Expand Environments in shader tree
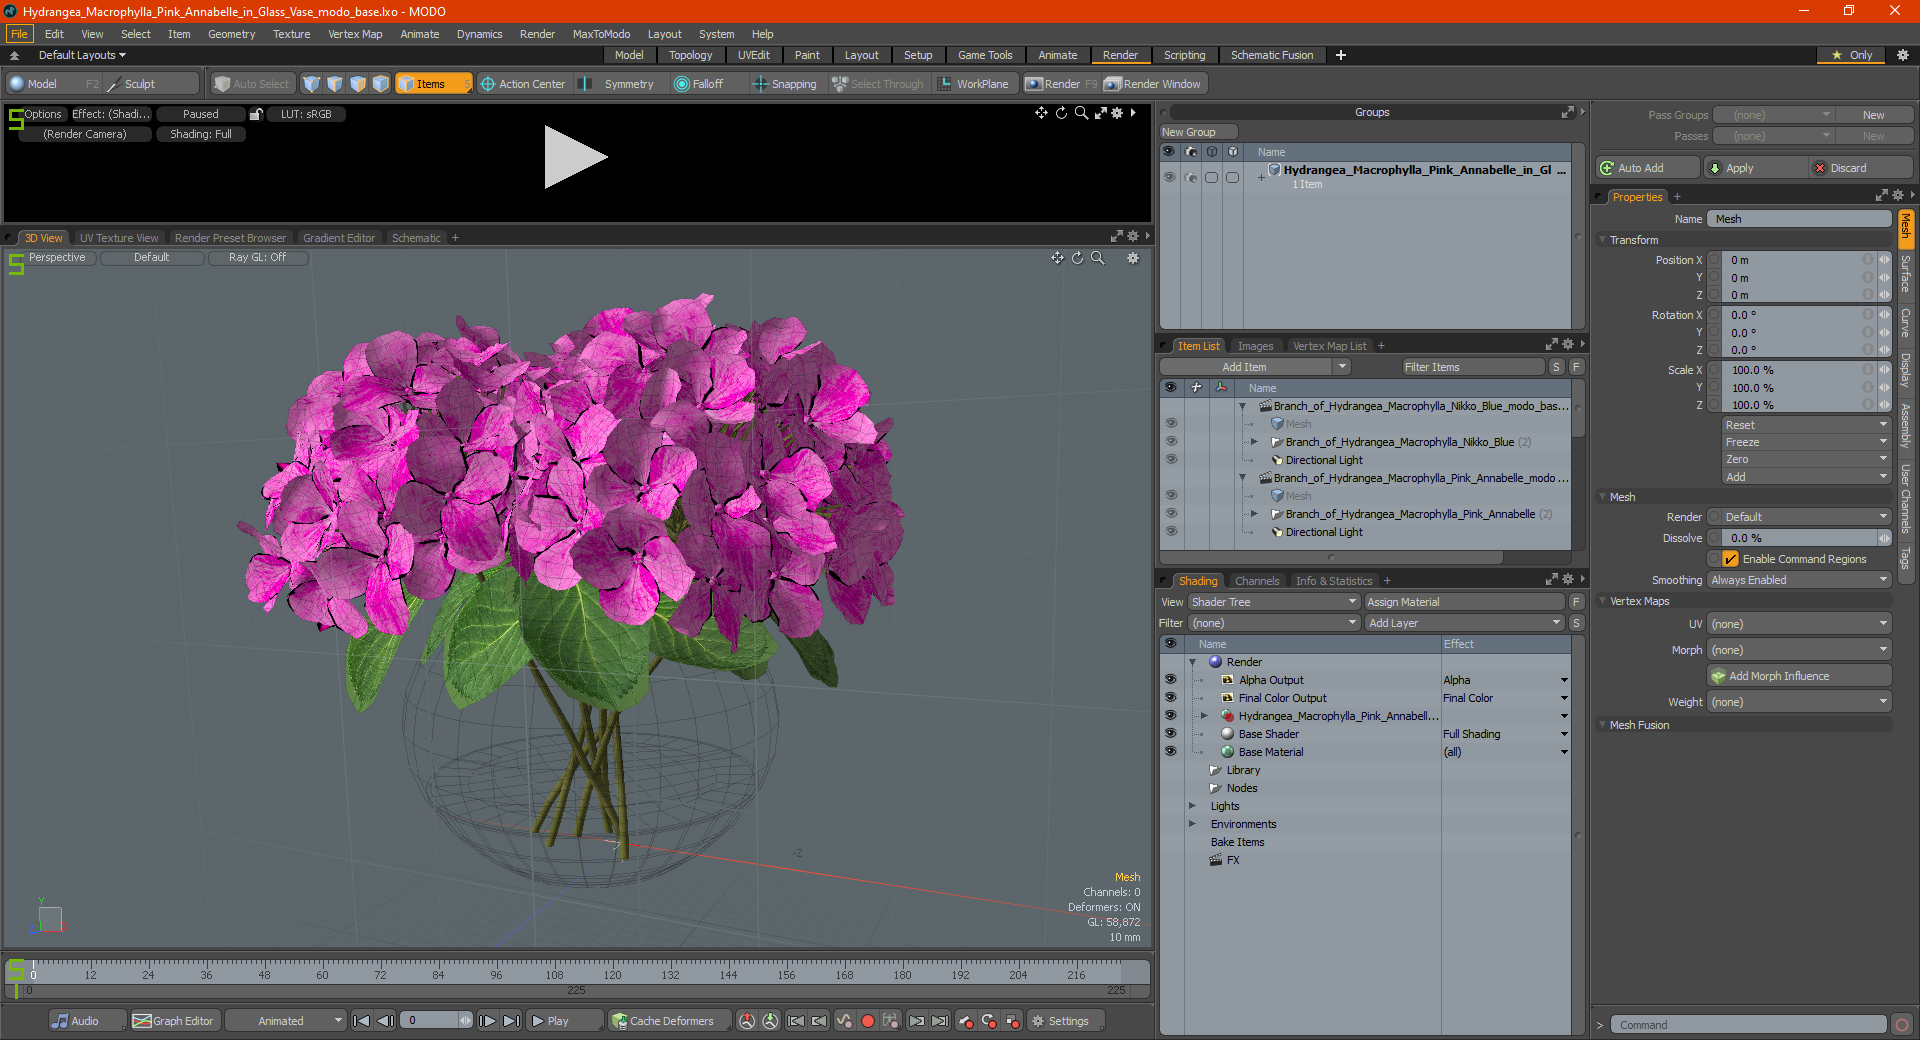 tap(1192, 824)
